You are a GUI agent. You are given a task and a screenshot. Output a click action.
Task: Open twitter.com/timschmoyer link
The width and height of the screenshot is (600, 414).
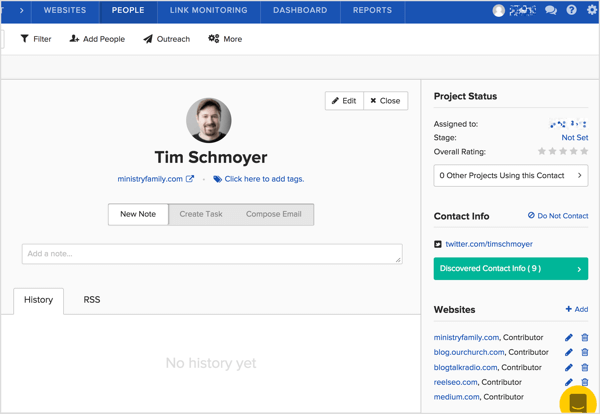coord(489,244)
